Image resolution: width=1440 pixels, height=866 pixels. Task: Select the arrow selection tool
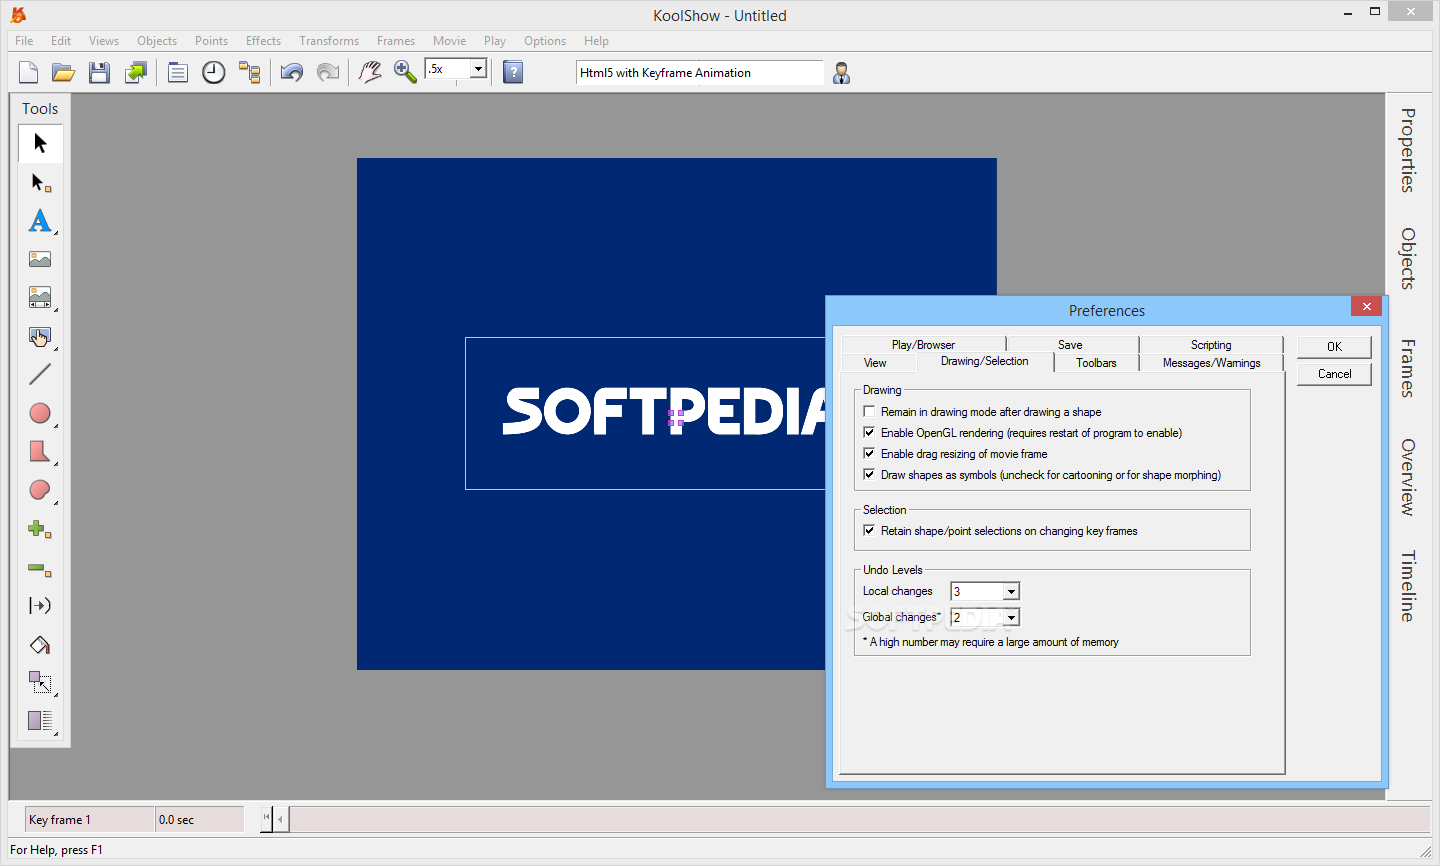coord(40,143)
